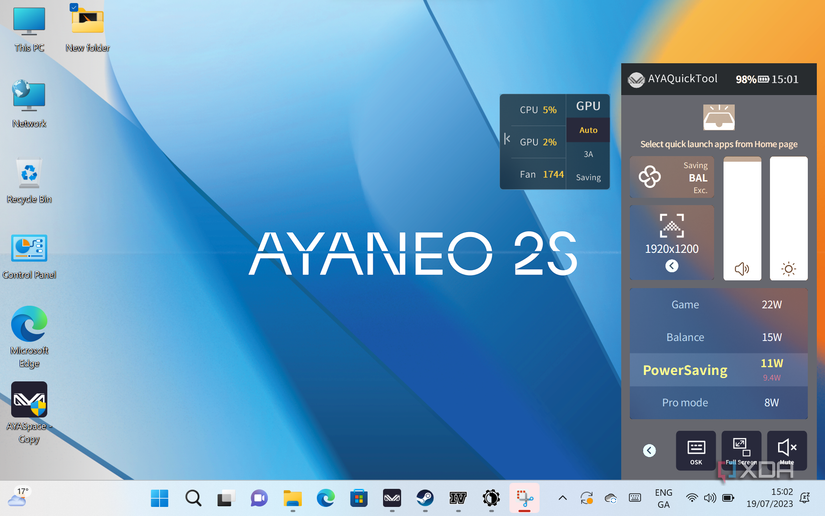Click the sun icon under brightness slider
The width and height of the screenshot is (825, 516).
click(788, 269)
